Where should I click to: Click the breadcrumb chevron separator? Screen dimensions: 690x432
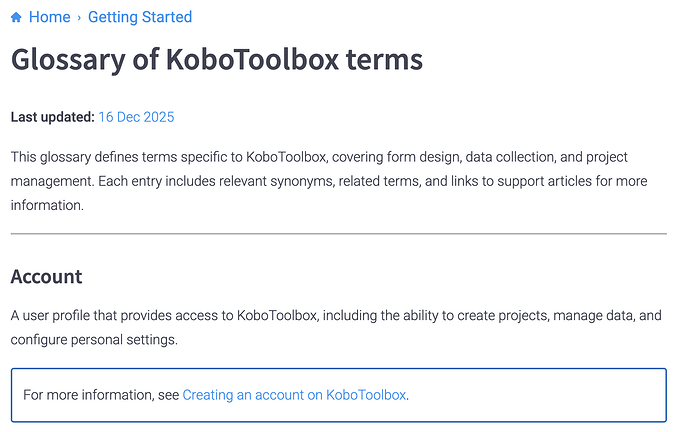point(79,17)
